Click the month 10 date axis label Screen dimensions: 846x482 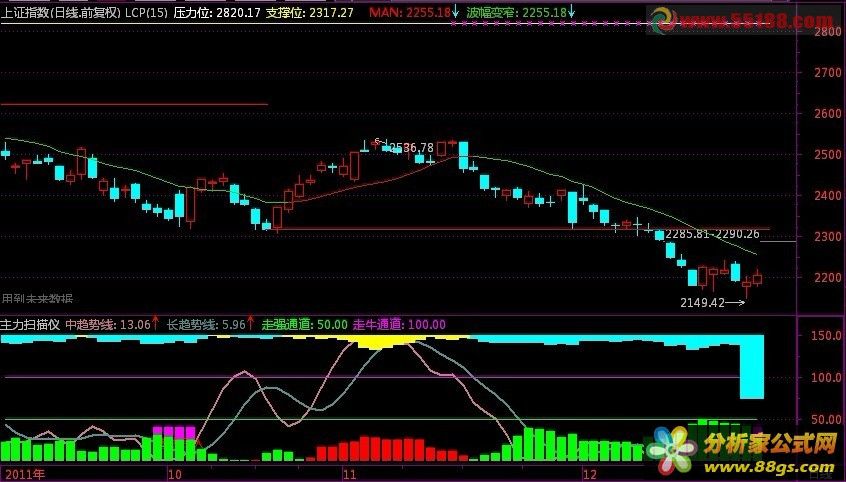174,475
